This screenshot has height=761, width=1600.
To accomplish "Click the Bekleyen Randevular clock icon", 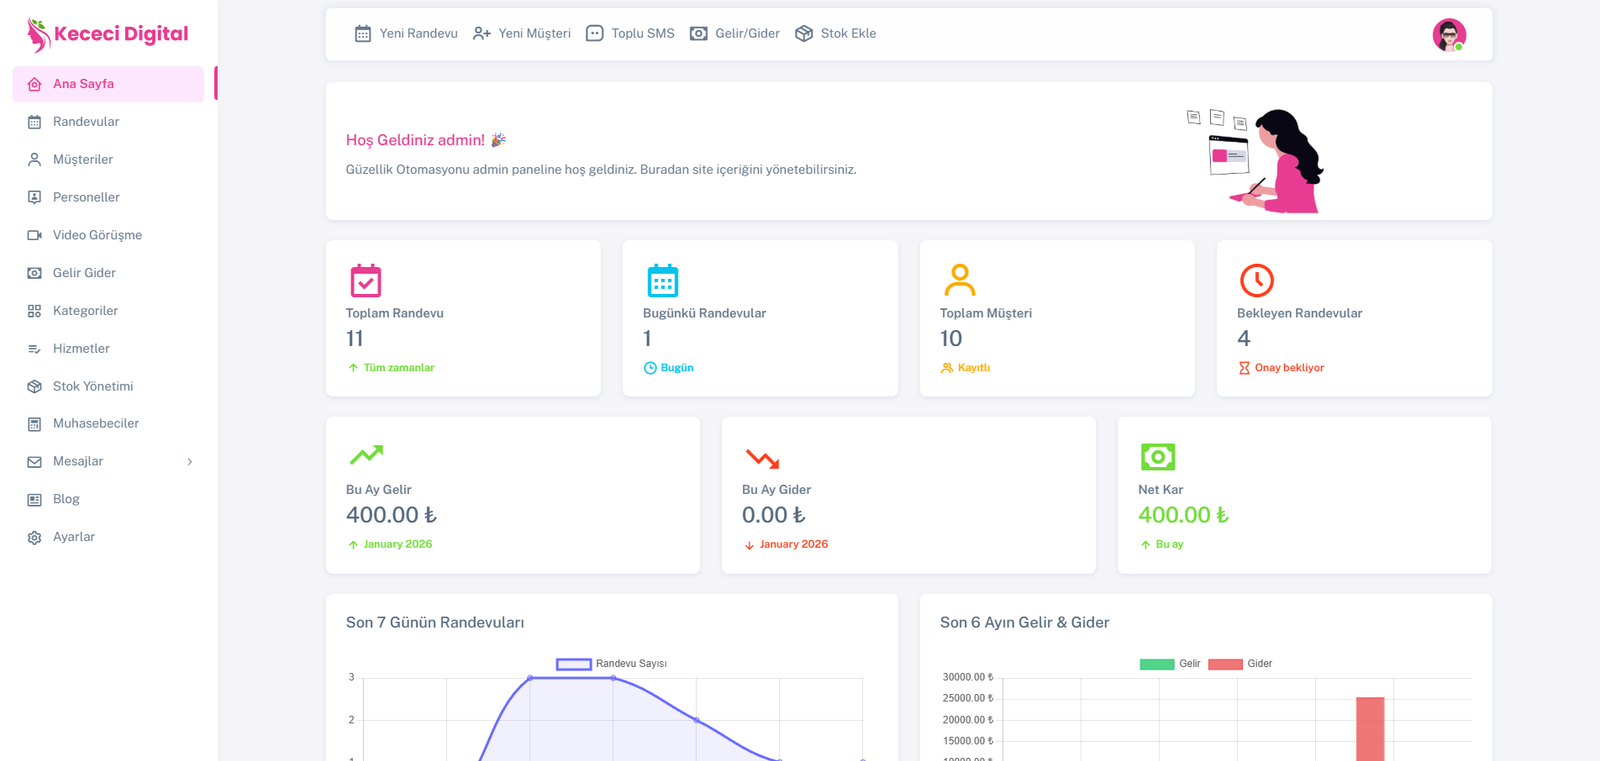I will [x=1256, y=281].
